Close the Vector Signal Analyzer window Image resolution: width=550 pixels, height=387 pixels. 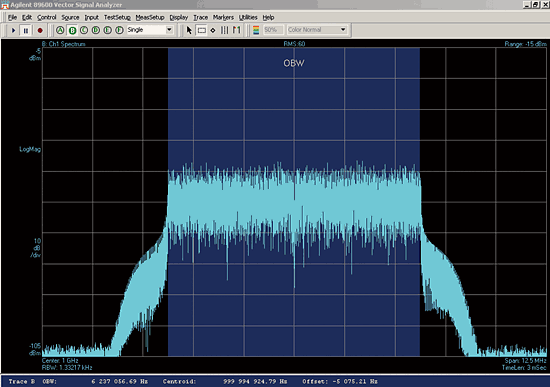click(x=545, y=5)
